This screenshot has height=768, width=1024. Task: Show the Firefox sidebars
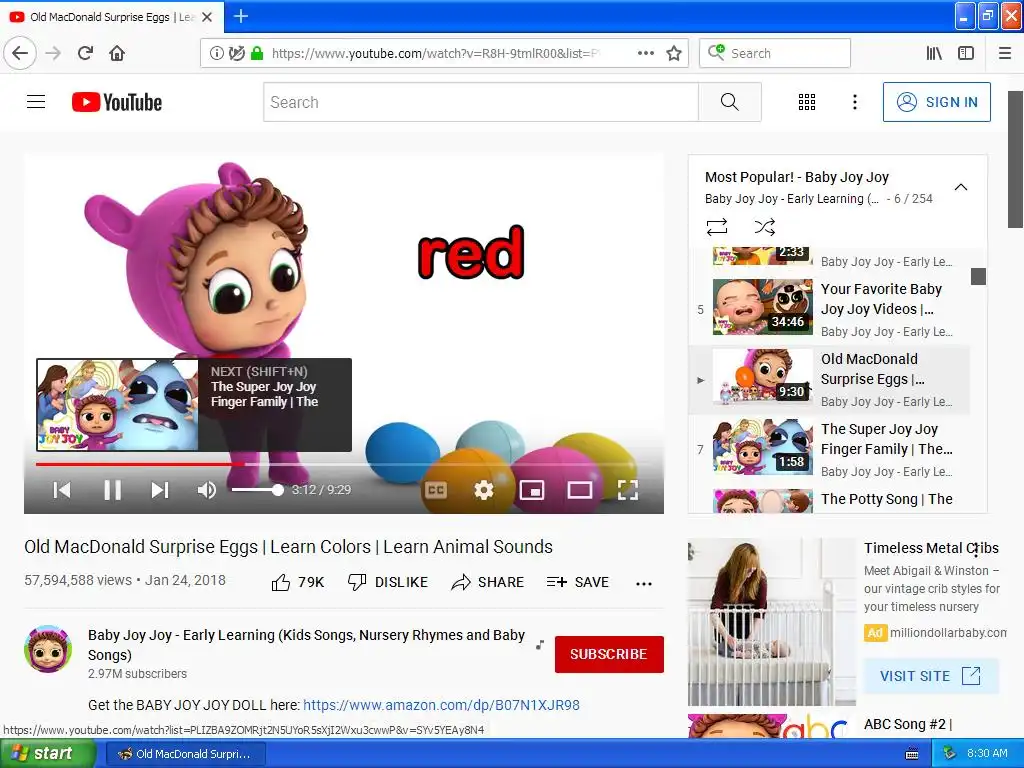[x=966, y=54]
